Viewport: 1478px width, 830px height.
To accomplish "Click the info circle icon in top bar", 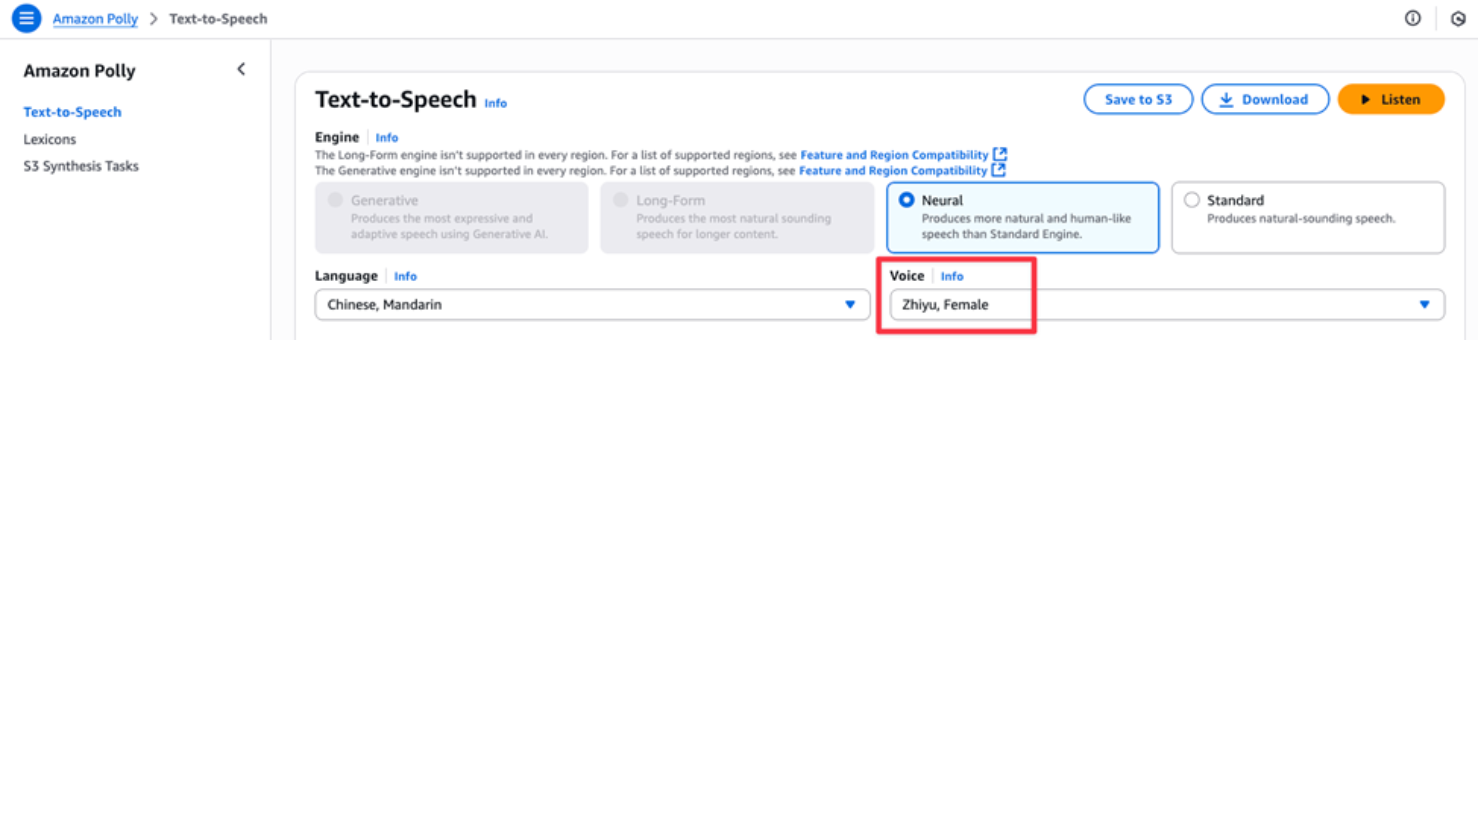I will [1412, 18].
